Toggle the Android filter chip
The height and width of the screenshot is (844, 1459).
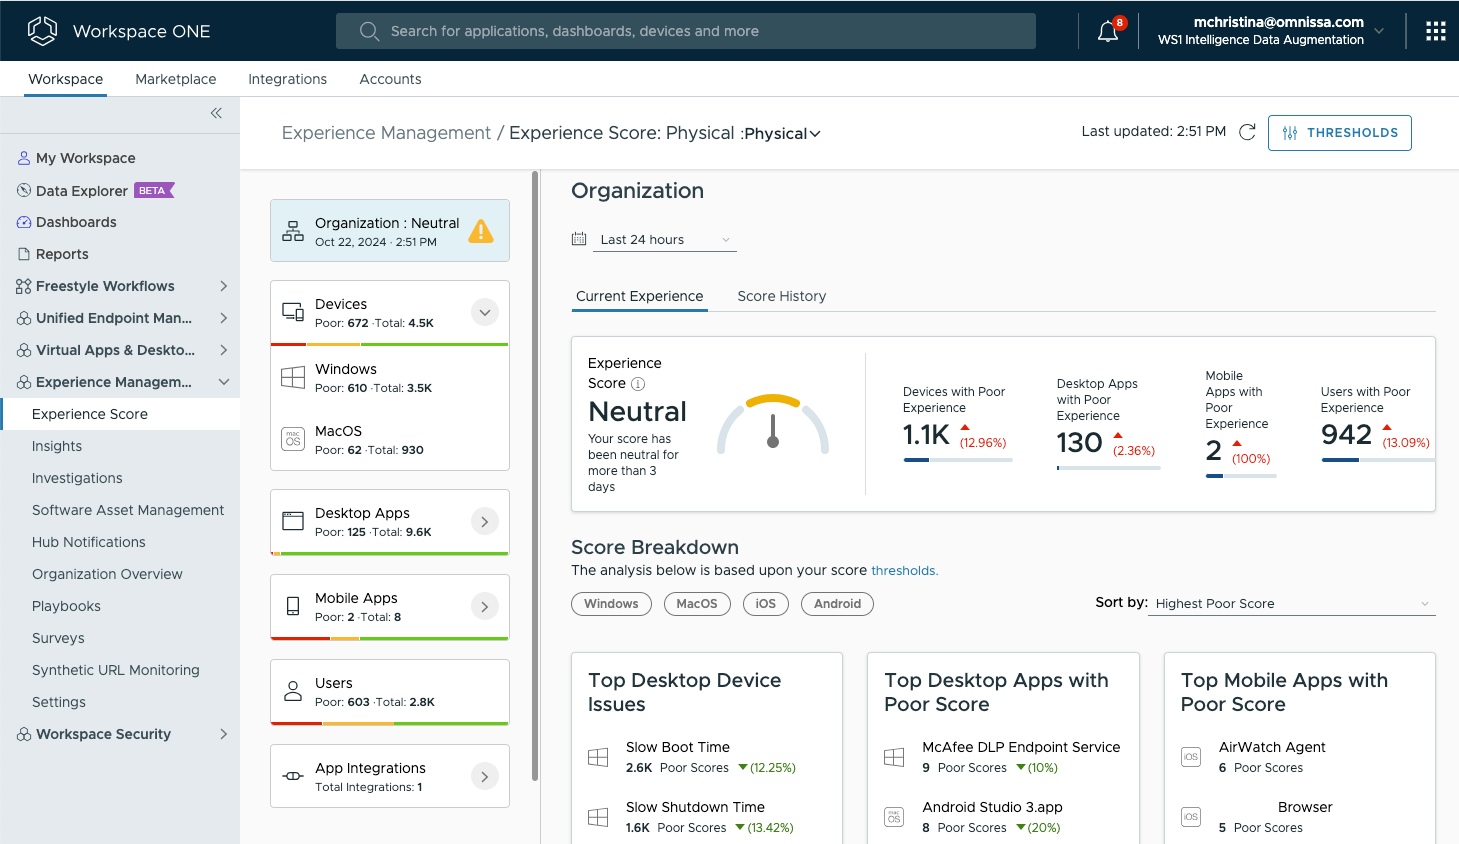pos(837,604)
